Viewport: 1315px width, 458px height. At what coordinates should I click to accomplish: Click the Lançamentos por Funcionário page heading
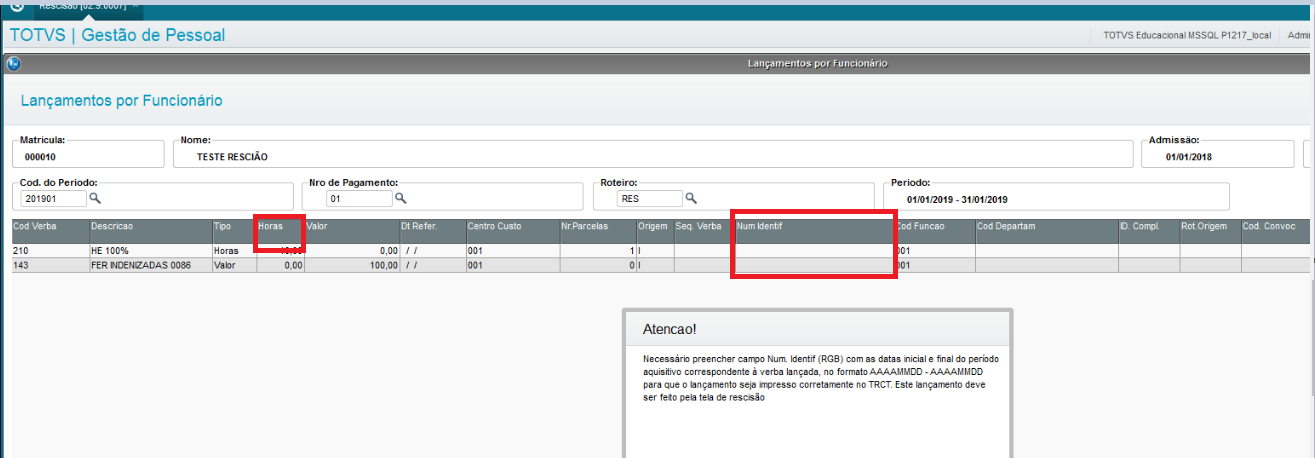[121, 101]
